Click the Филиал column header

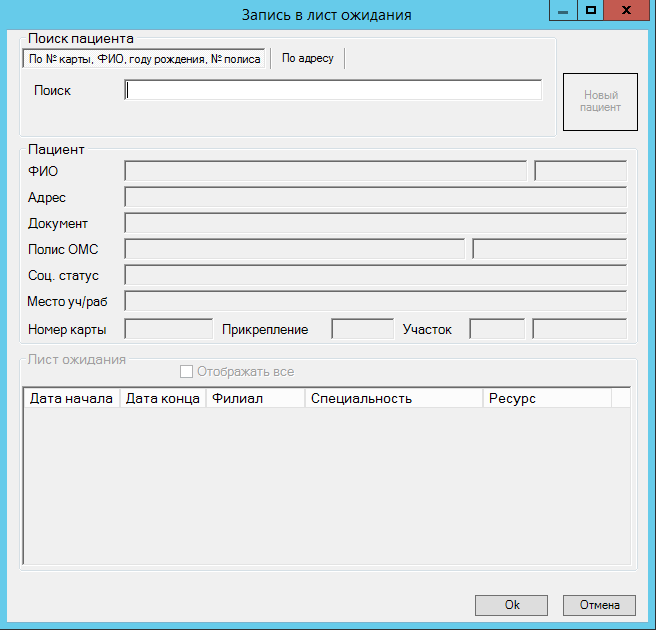point(254,398)
